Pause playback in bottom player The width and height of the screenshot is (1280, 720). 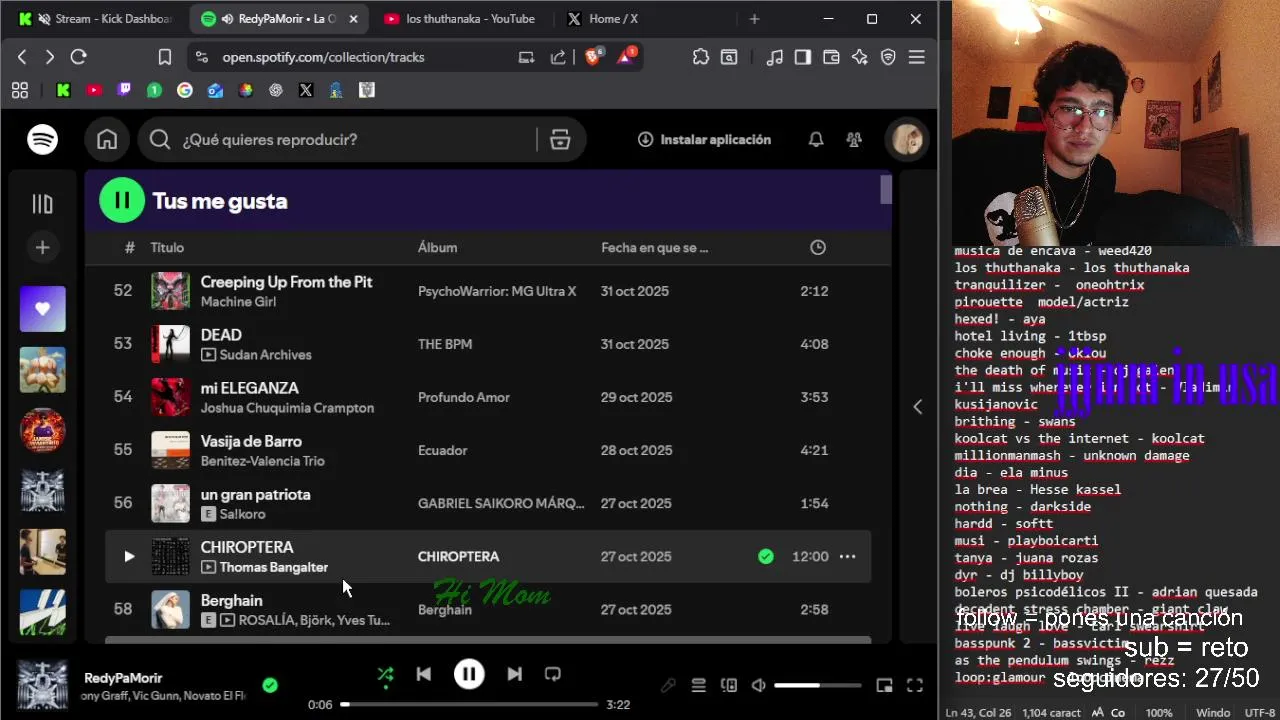pos(469,674)
